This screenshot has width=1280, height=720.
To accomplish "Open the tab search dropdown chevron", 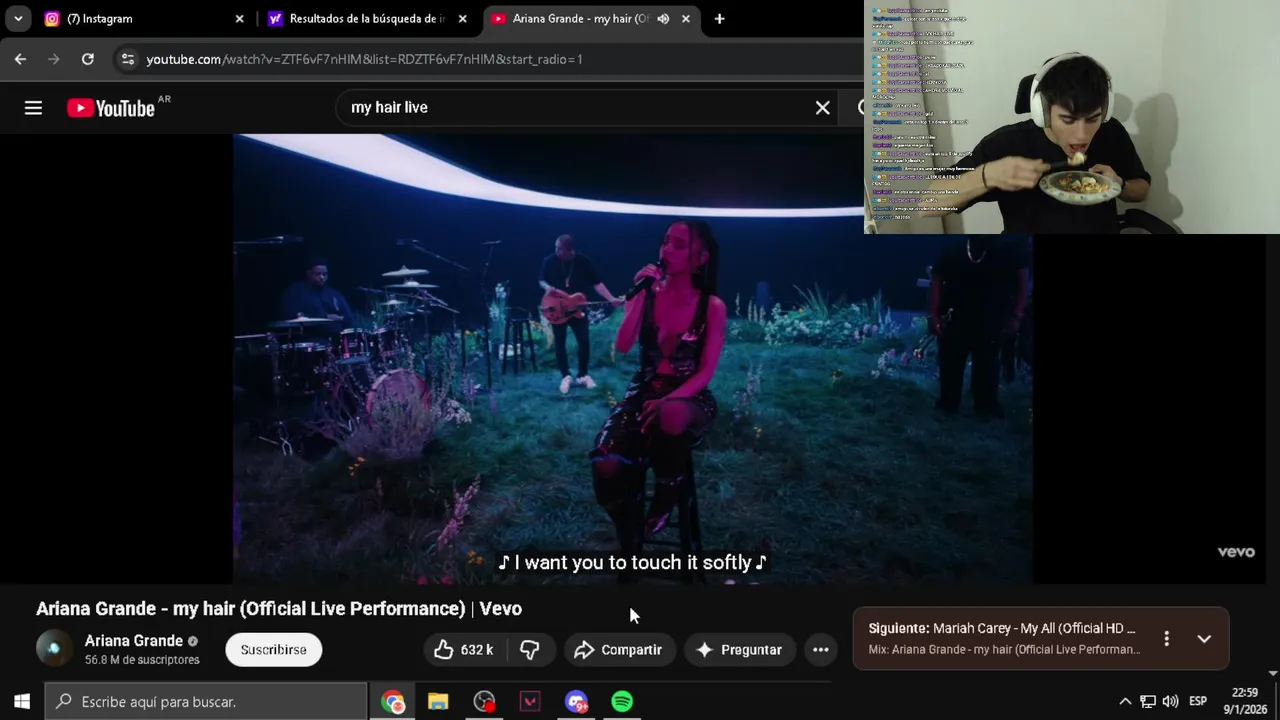I will pos(18,18).
